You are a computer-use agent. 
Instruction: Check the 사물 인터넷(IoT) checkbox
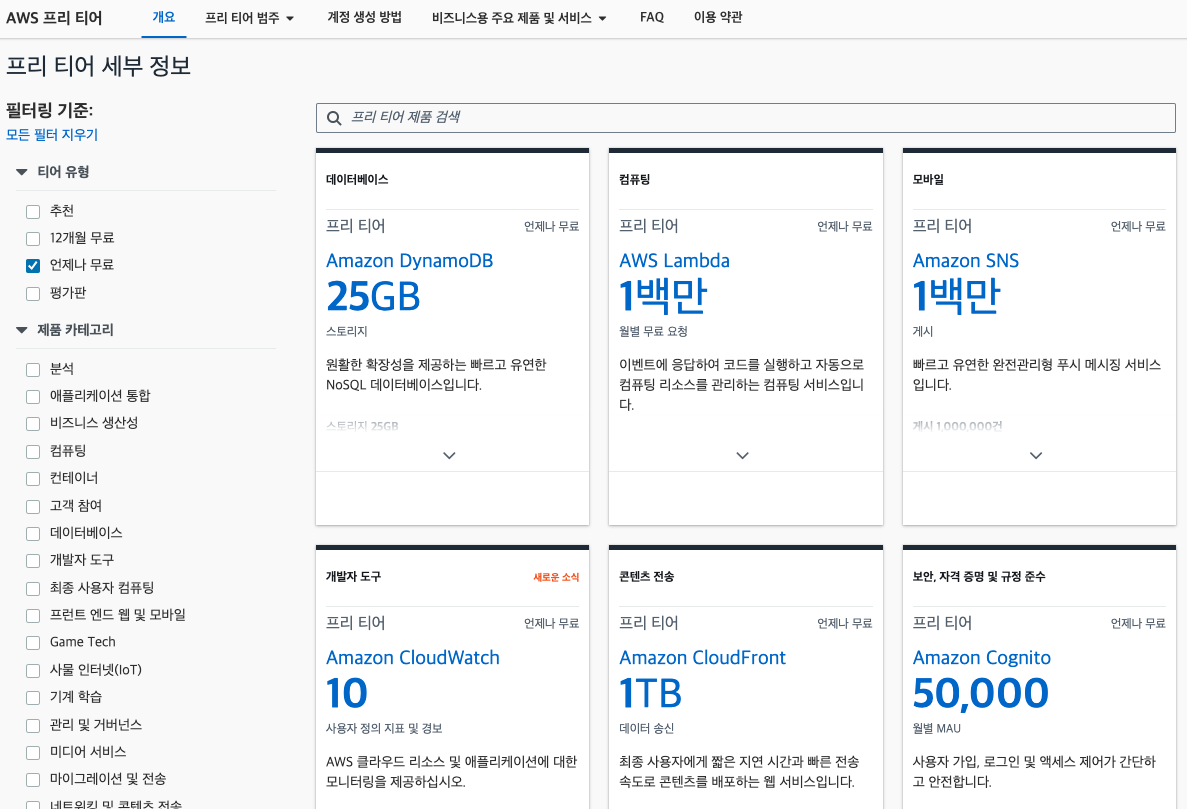click(33, 671)
